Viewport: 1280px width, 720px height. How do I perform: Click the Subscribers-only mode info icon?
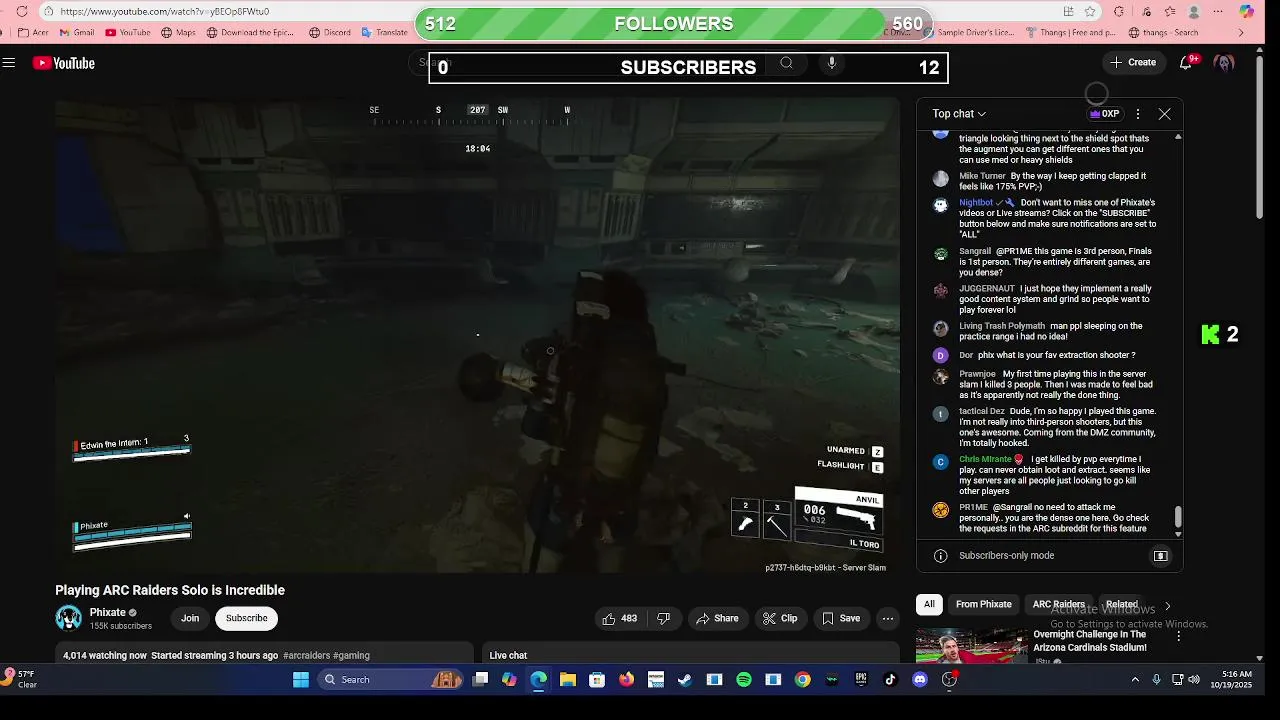tap(940, 556)
